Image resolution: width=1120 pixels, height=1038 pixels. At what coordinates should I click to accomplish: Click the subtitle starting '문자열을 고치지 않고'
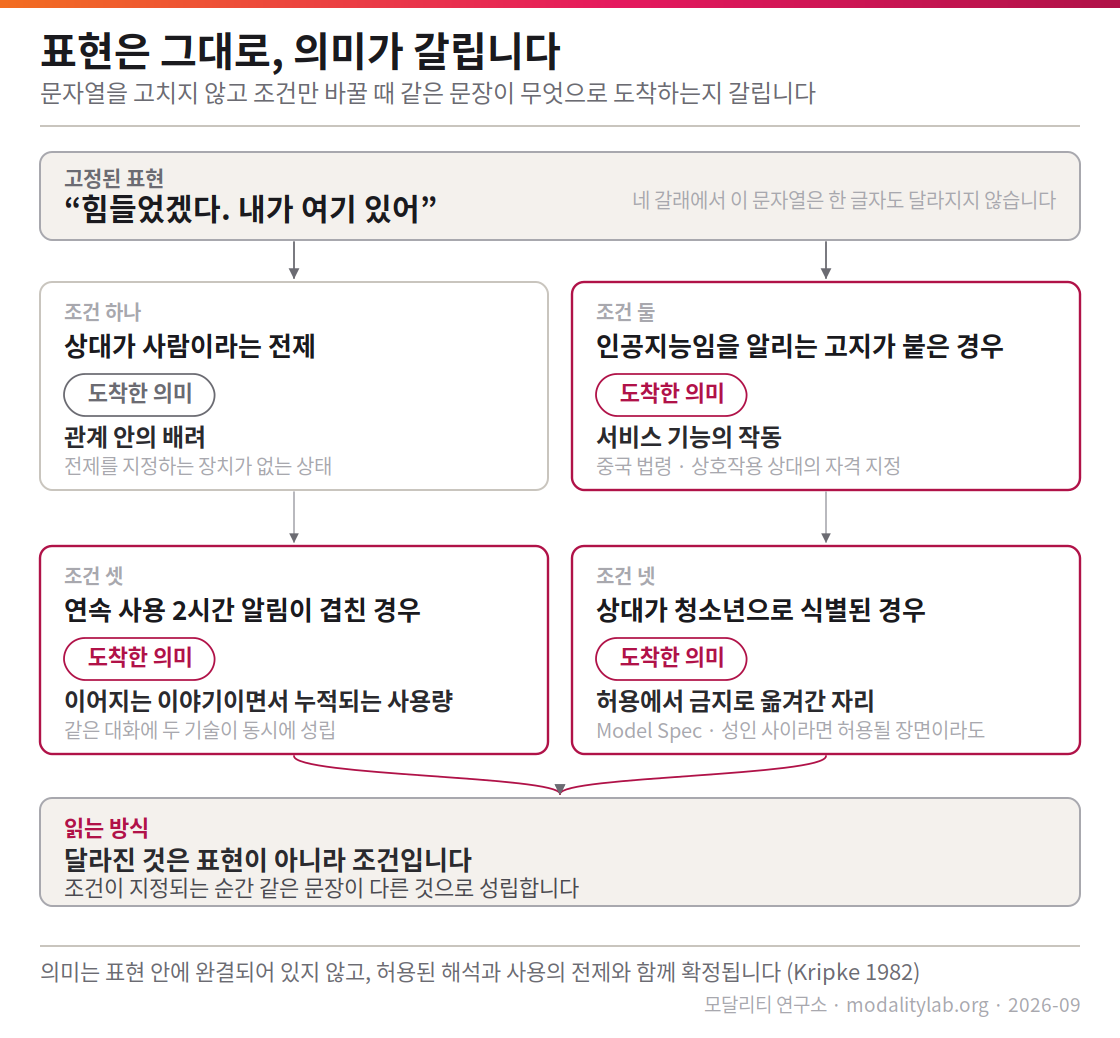pyautogui.click(x=428, y=94)
